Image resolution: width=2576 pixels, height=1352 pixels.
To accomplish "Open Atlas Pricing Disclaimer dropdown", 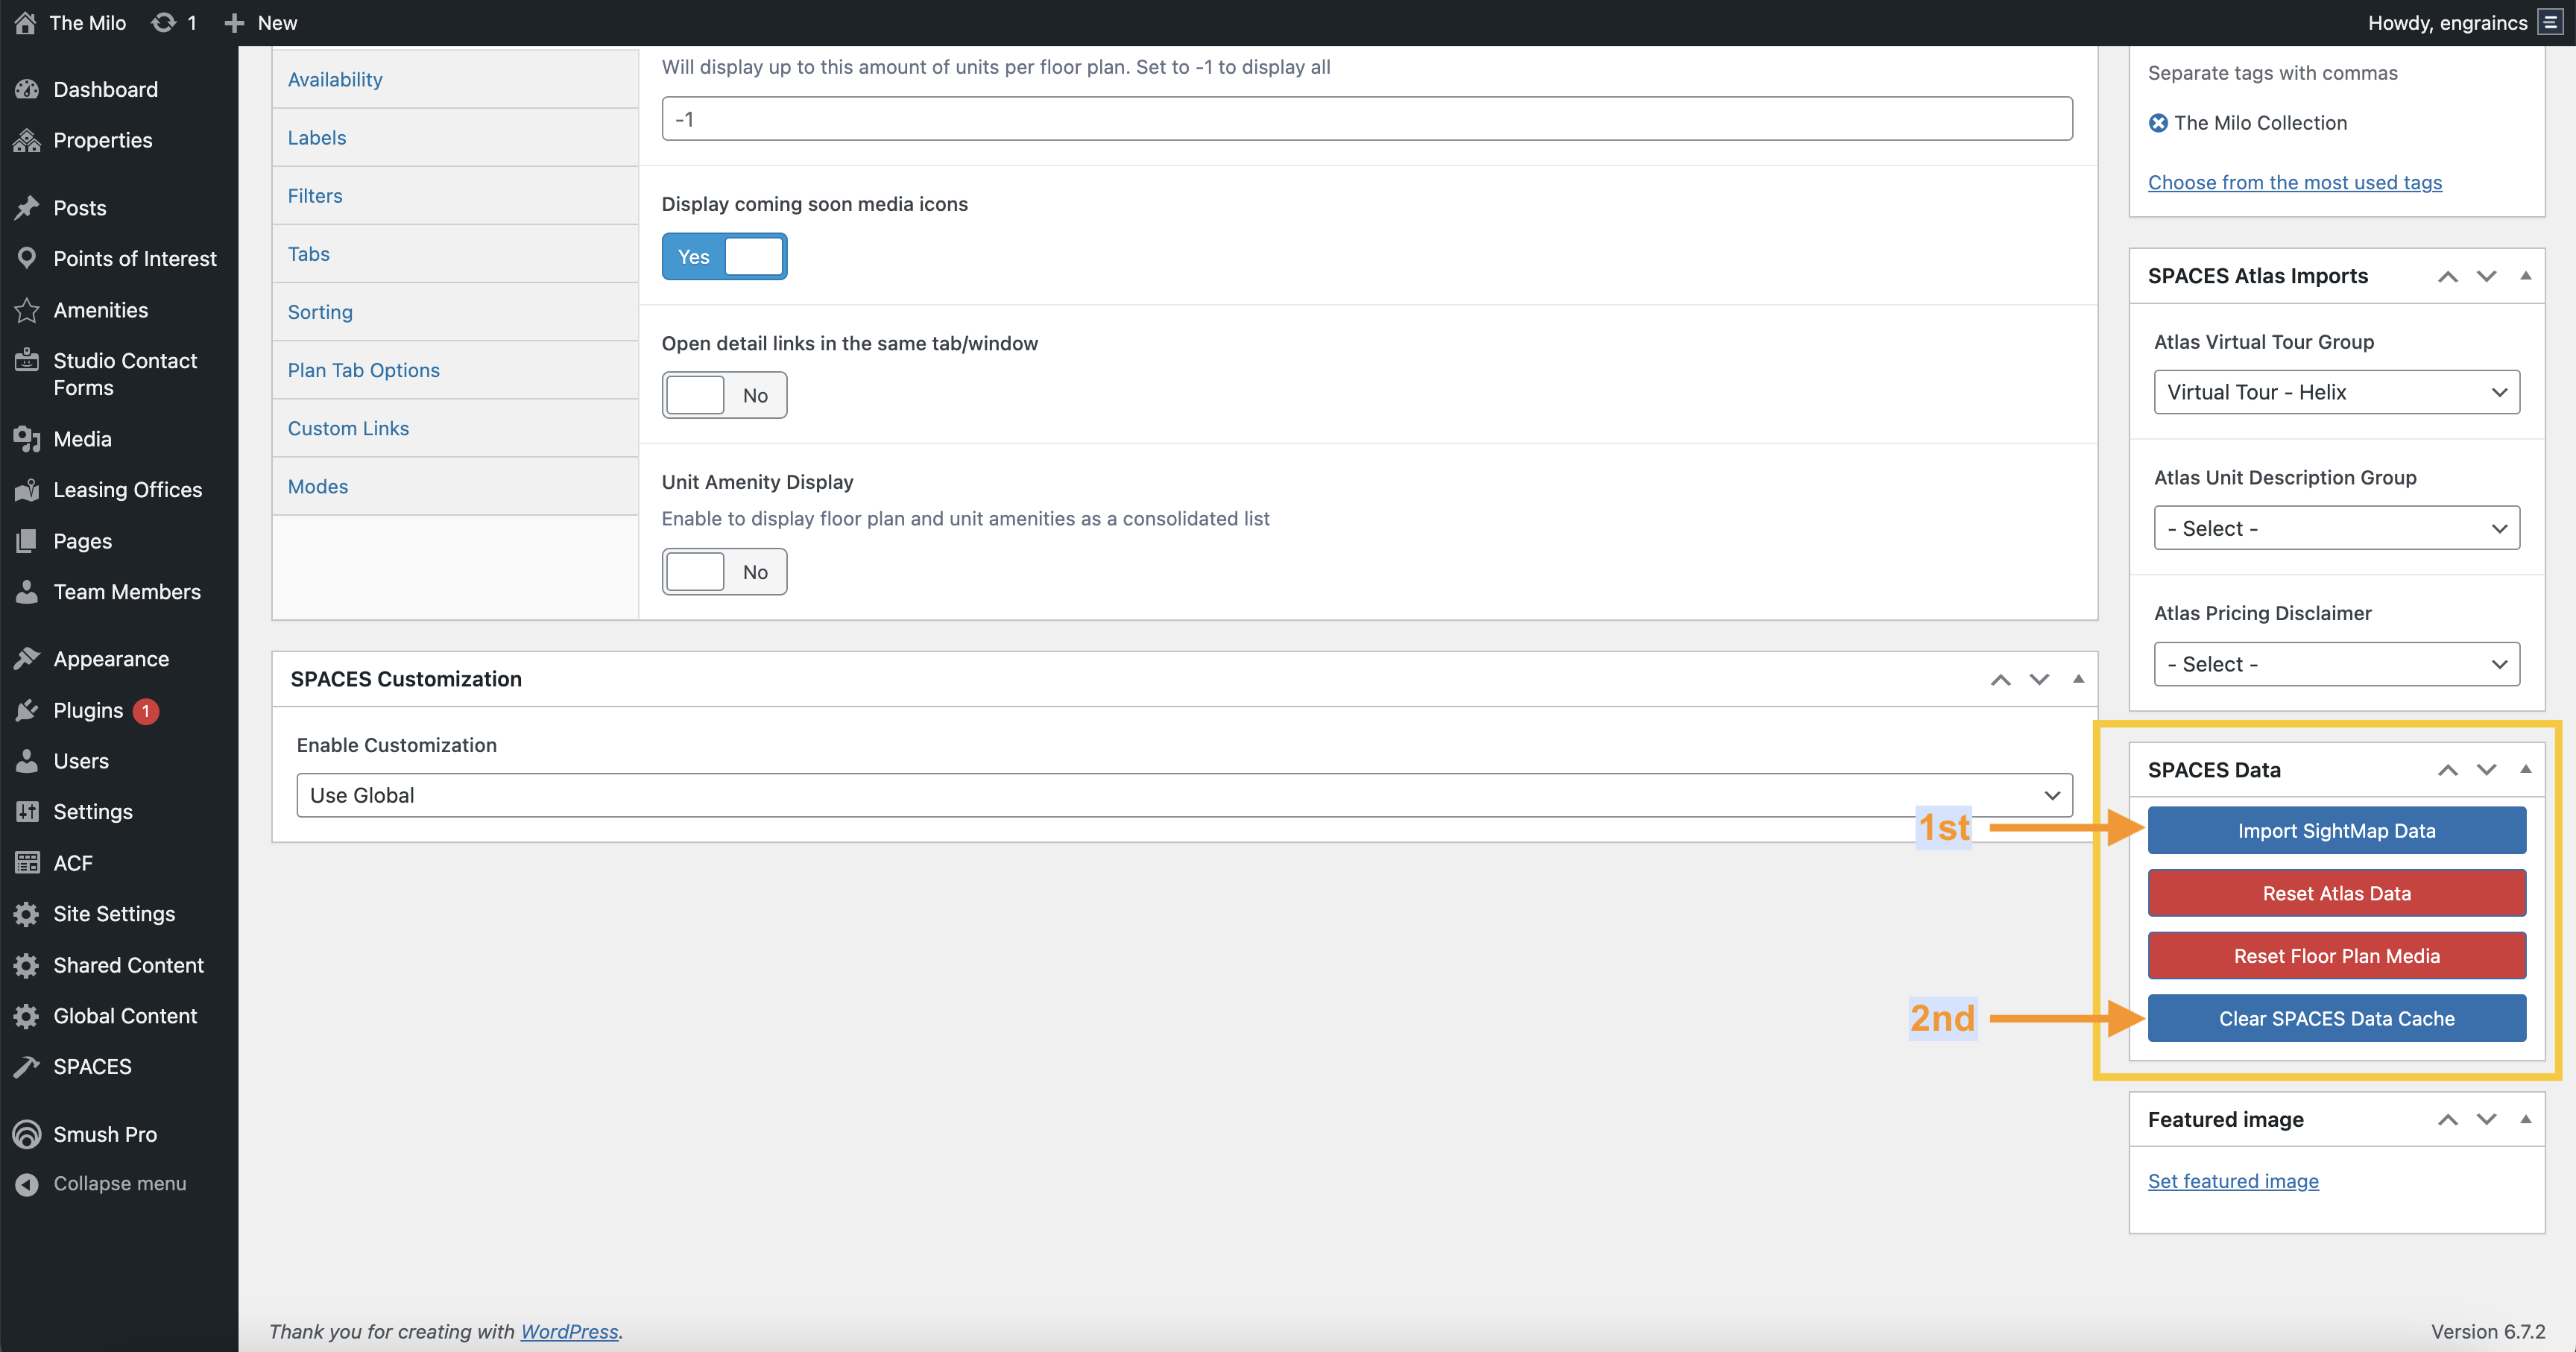I will tap(2336, 664).
